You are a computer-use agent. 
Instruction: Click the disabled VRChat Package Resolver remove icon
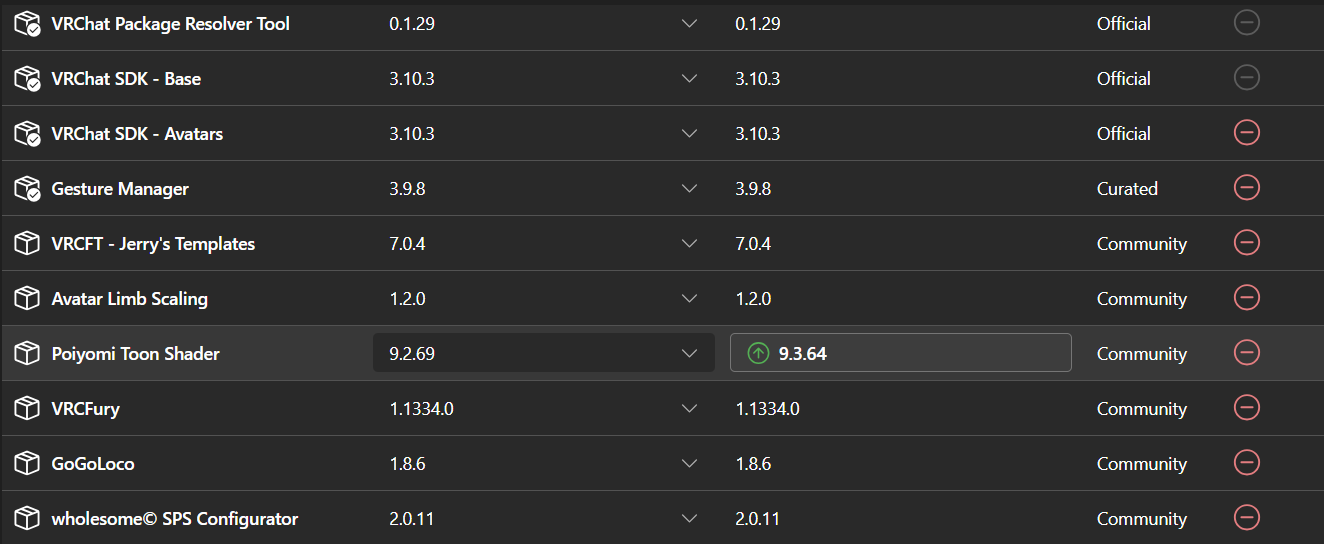click(1246, 22)
